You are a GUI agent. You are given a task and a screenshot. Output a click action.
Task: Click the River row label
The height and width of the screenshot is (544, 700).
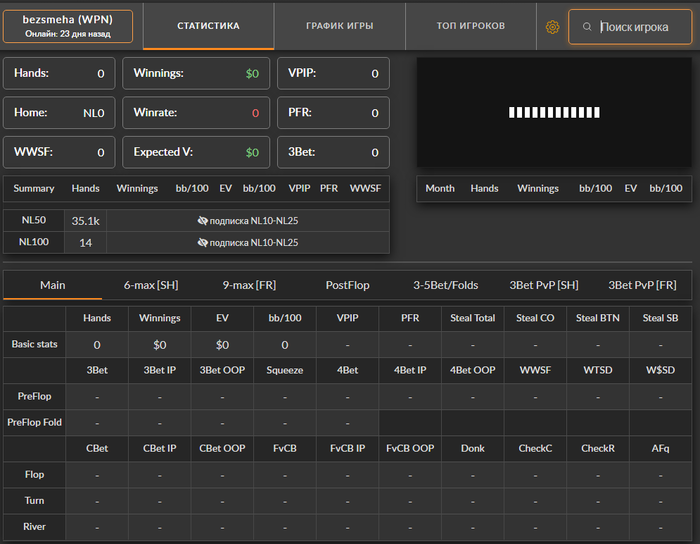tap(34, 527)
